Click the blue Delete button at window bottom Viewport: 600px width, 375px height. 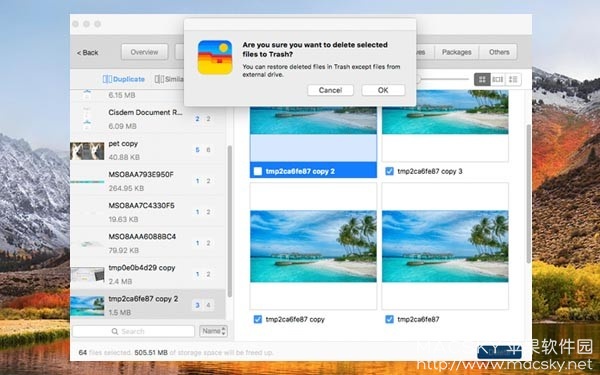pos(499,352)
